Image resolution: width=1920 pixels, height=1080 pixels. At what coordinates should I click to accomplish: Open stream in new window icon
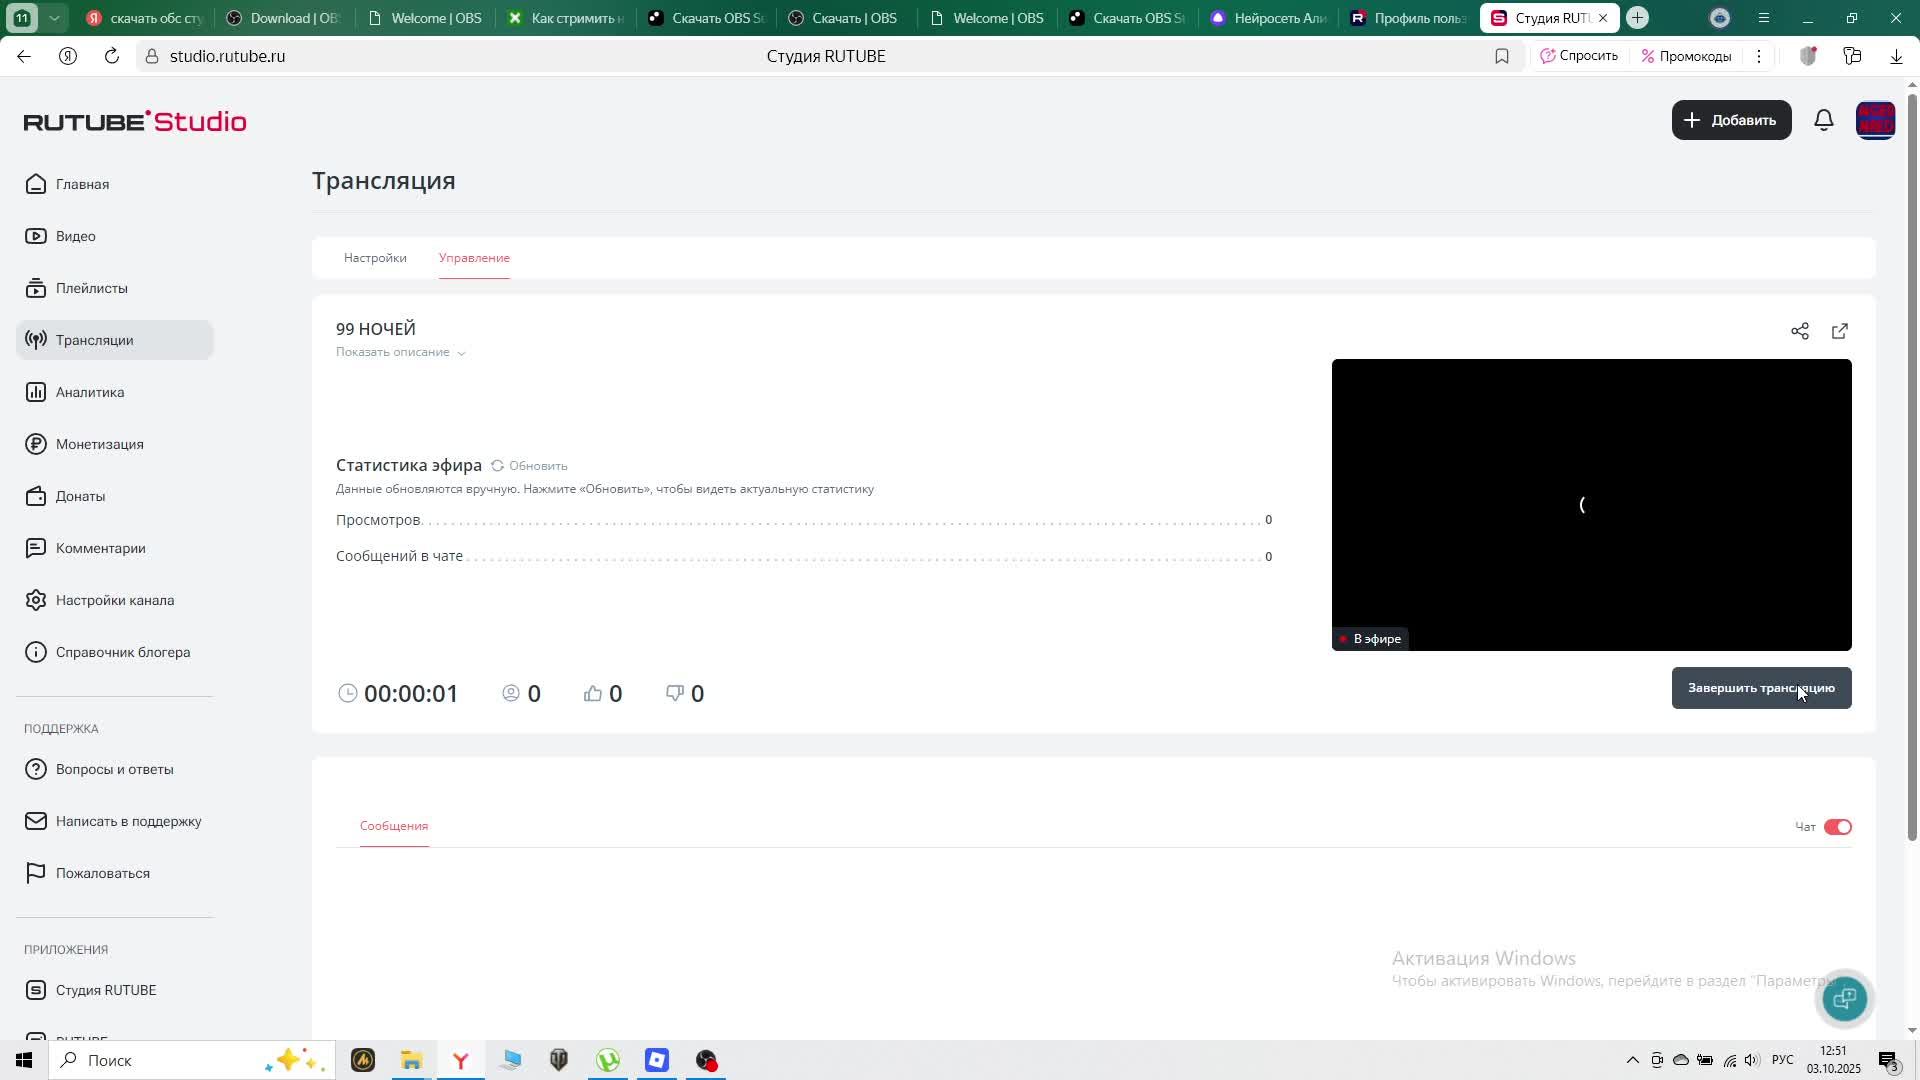click(1840, 331)
